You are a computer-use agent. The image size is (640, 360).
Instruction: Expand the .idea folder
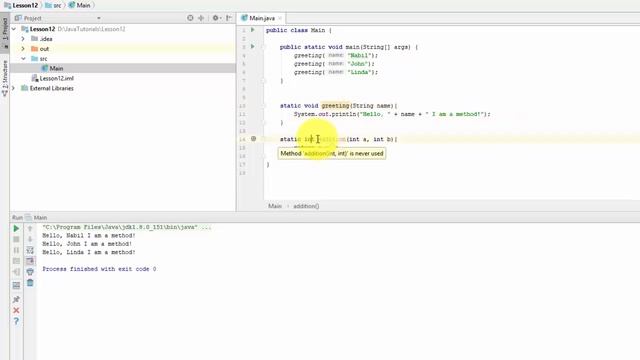[23, 39]
